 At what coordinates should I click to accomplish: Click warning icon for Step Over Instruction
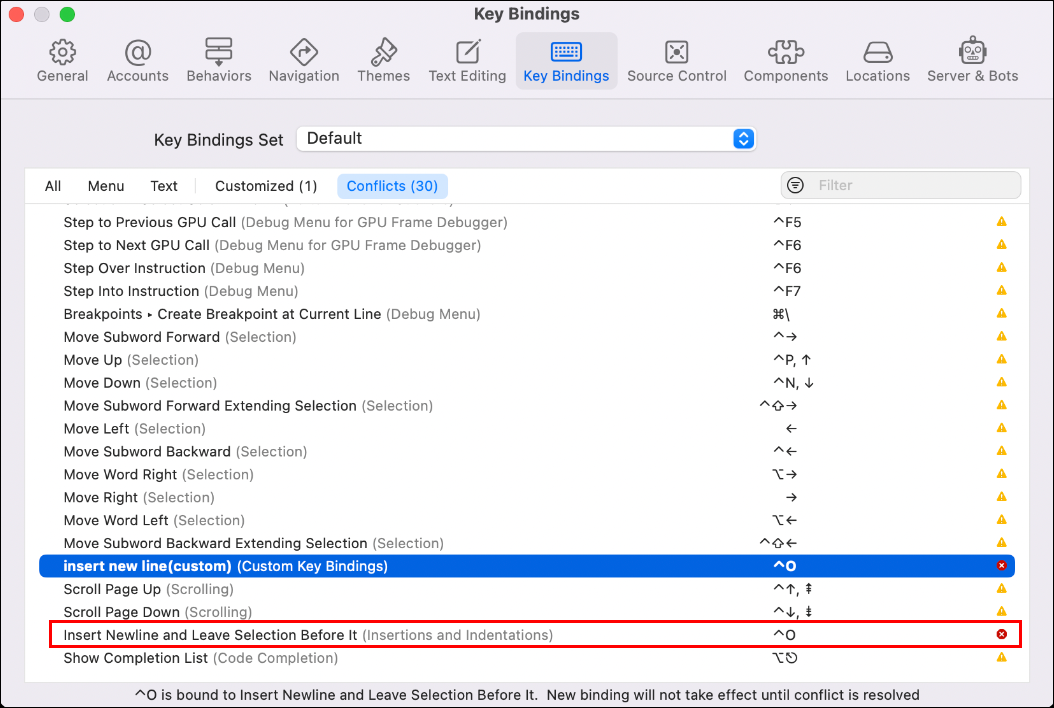1002,268
